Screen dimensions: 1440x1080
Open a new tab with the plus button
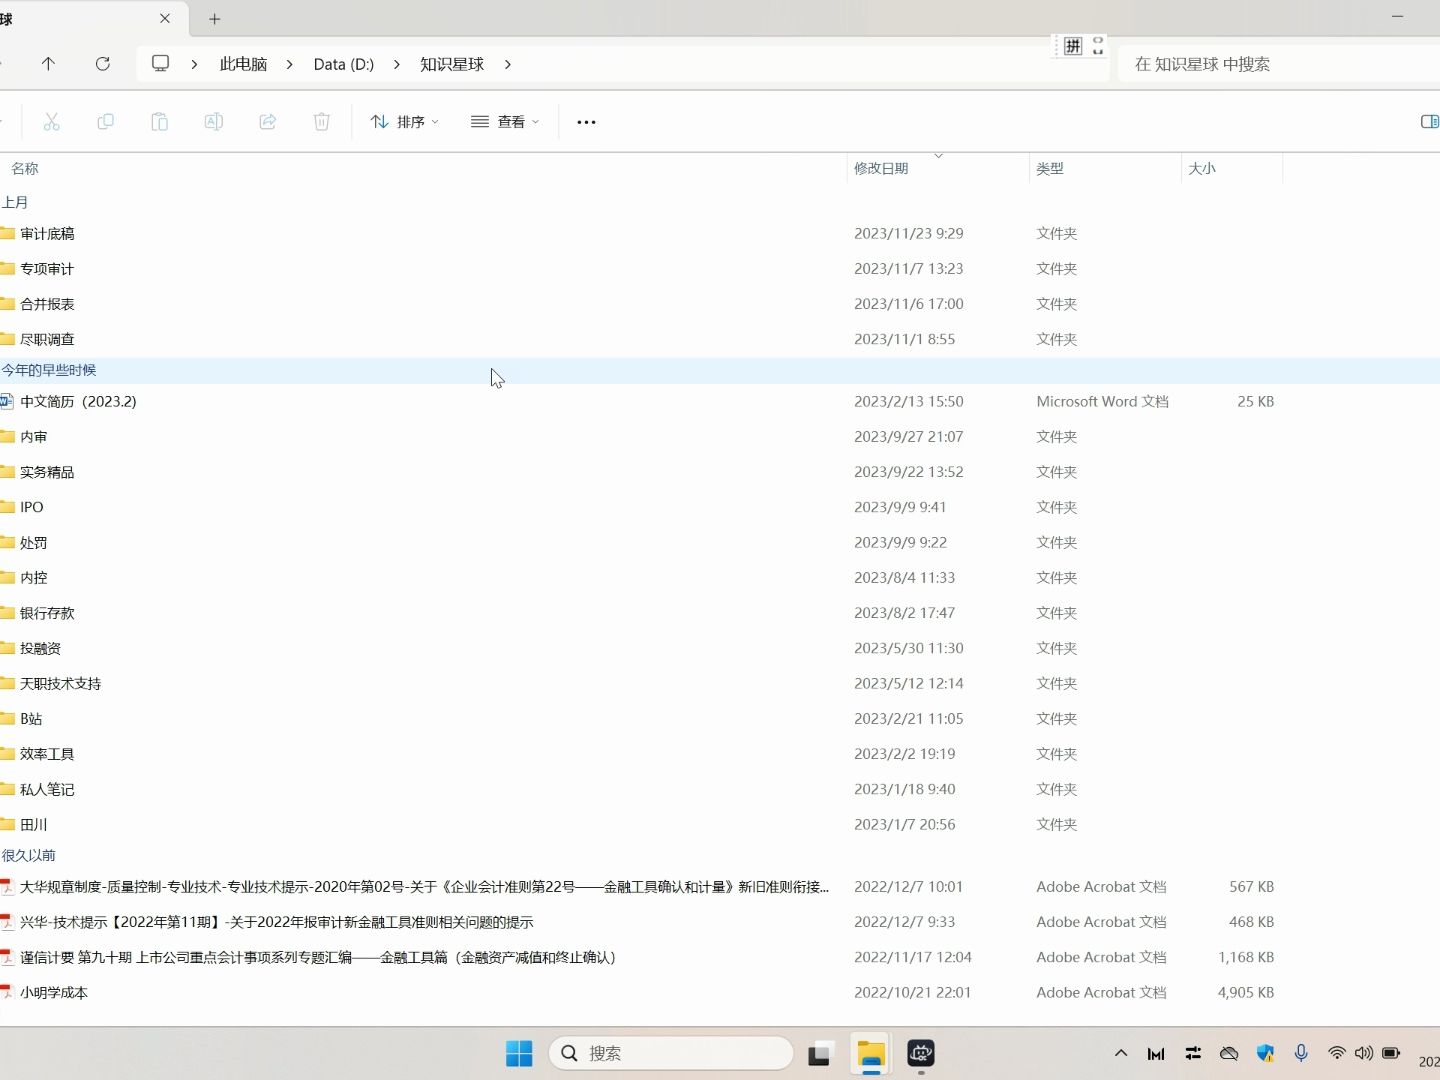214,19
